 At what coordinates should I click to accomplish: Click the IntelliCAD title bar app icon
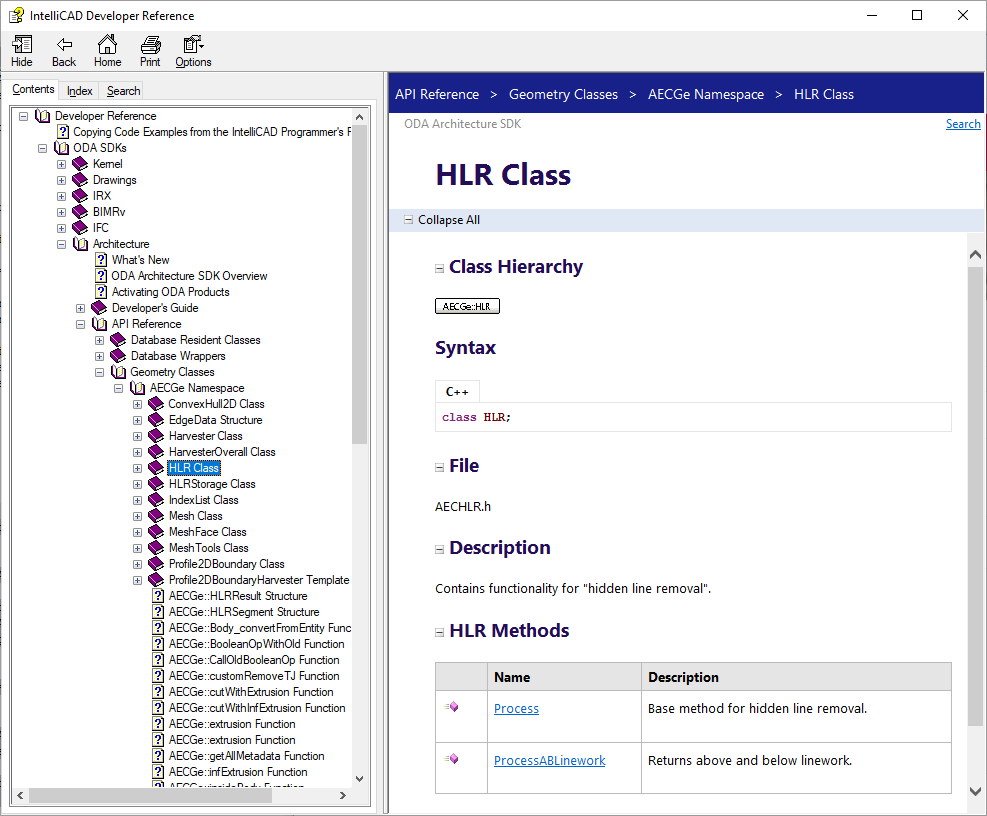point(16,15)
